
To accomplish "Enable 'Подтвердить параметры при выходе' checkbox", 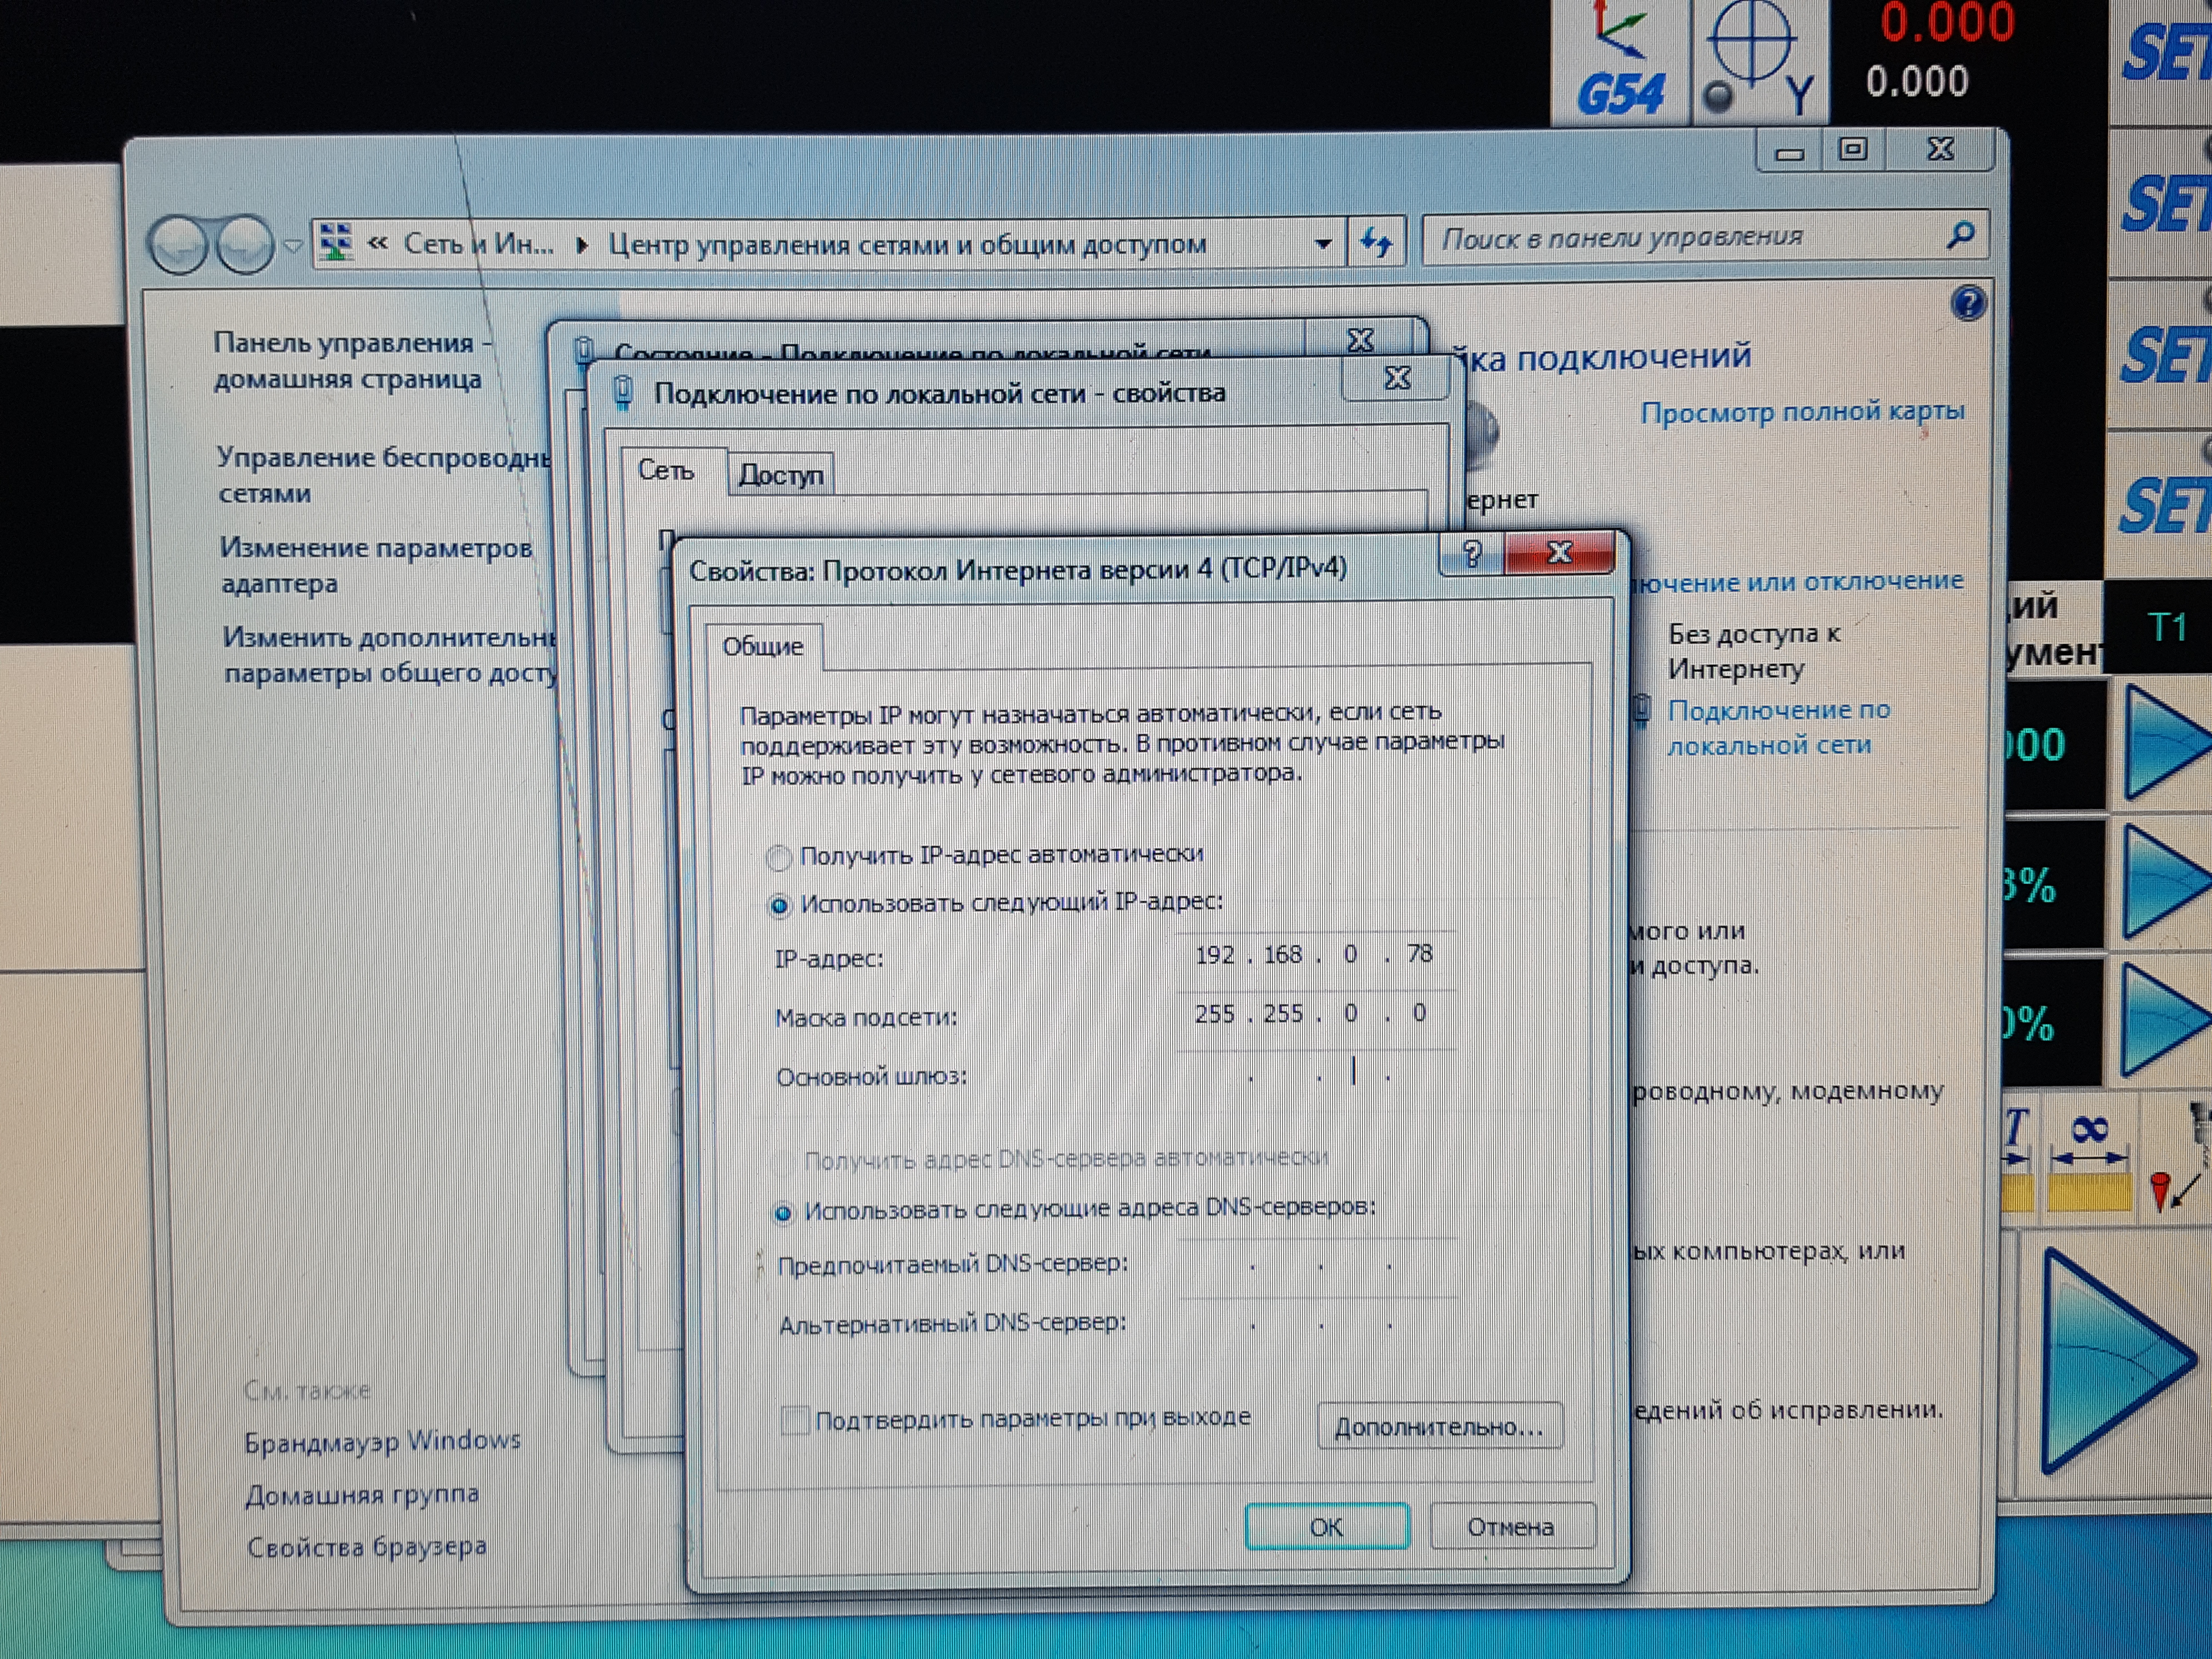I will [x=795, y=1420].
